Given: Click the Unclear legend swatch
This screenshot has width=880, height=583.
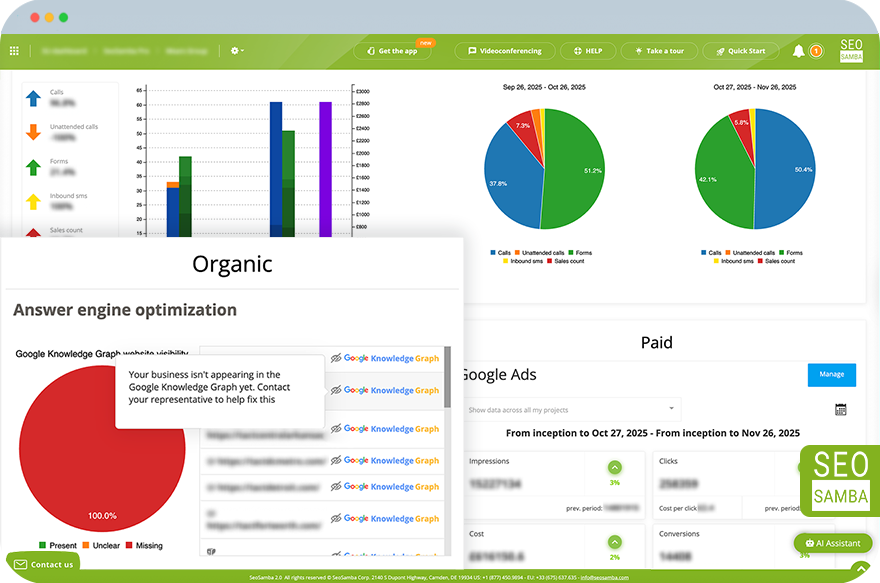Looking at the screenshot, I should click(86, 545).
